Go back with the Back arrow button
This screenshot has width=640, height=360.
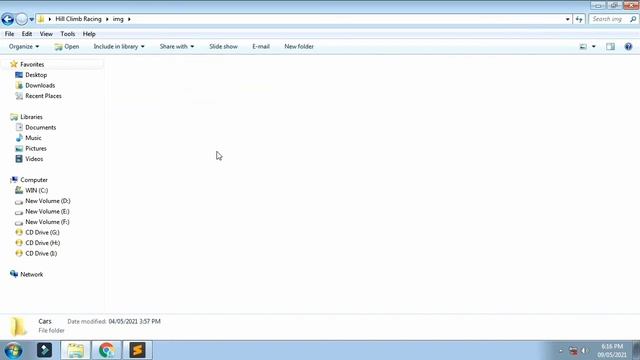click(x=7, y=19)
